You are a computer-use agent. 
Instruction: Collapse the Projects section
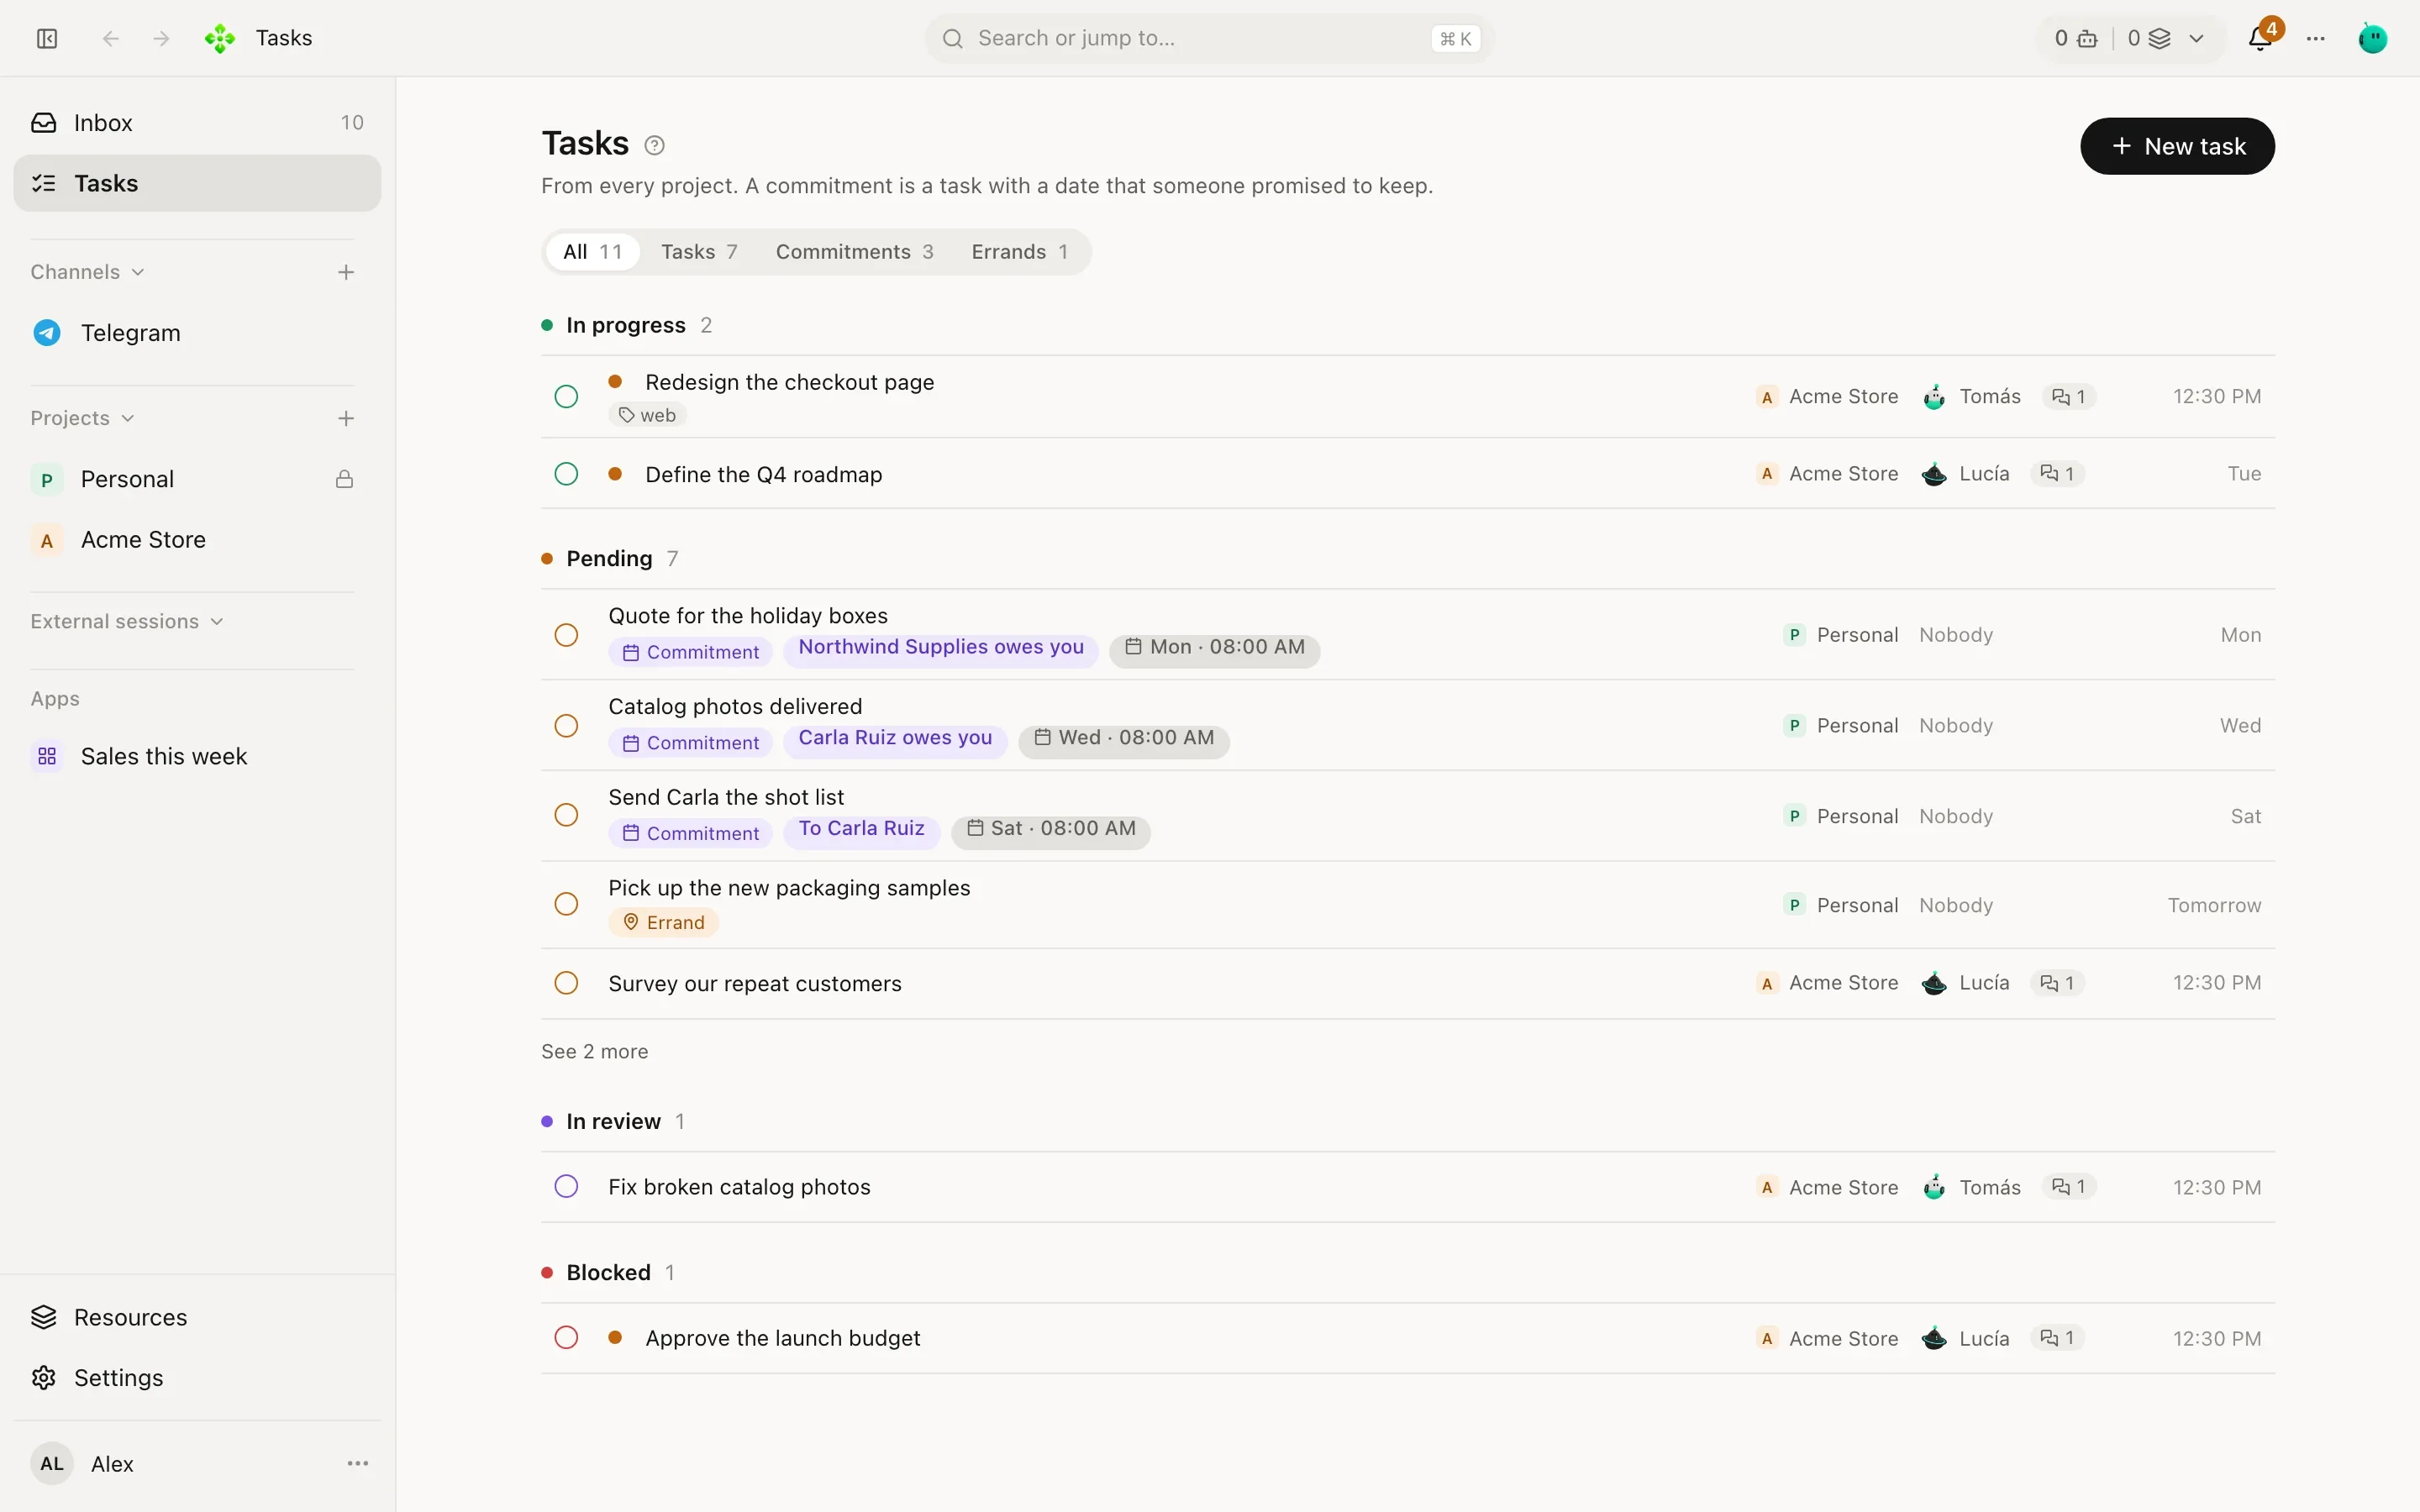click(x=82, y=418)
